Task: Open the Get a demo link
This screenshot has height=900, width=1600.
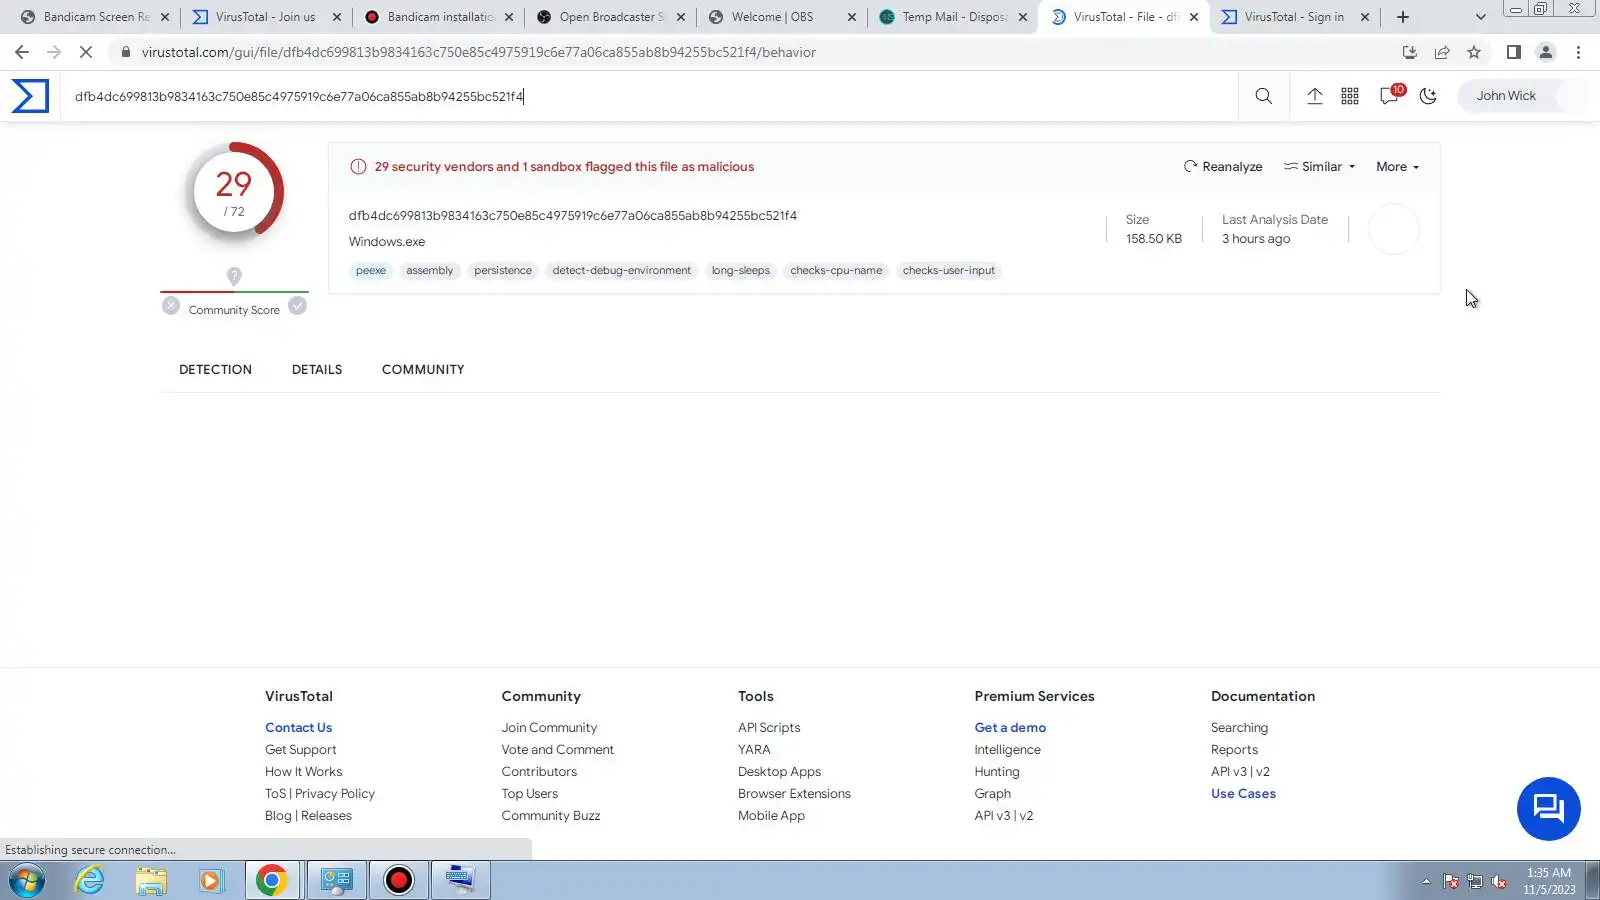Action: coord(1010,728)
